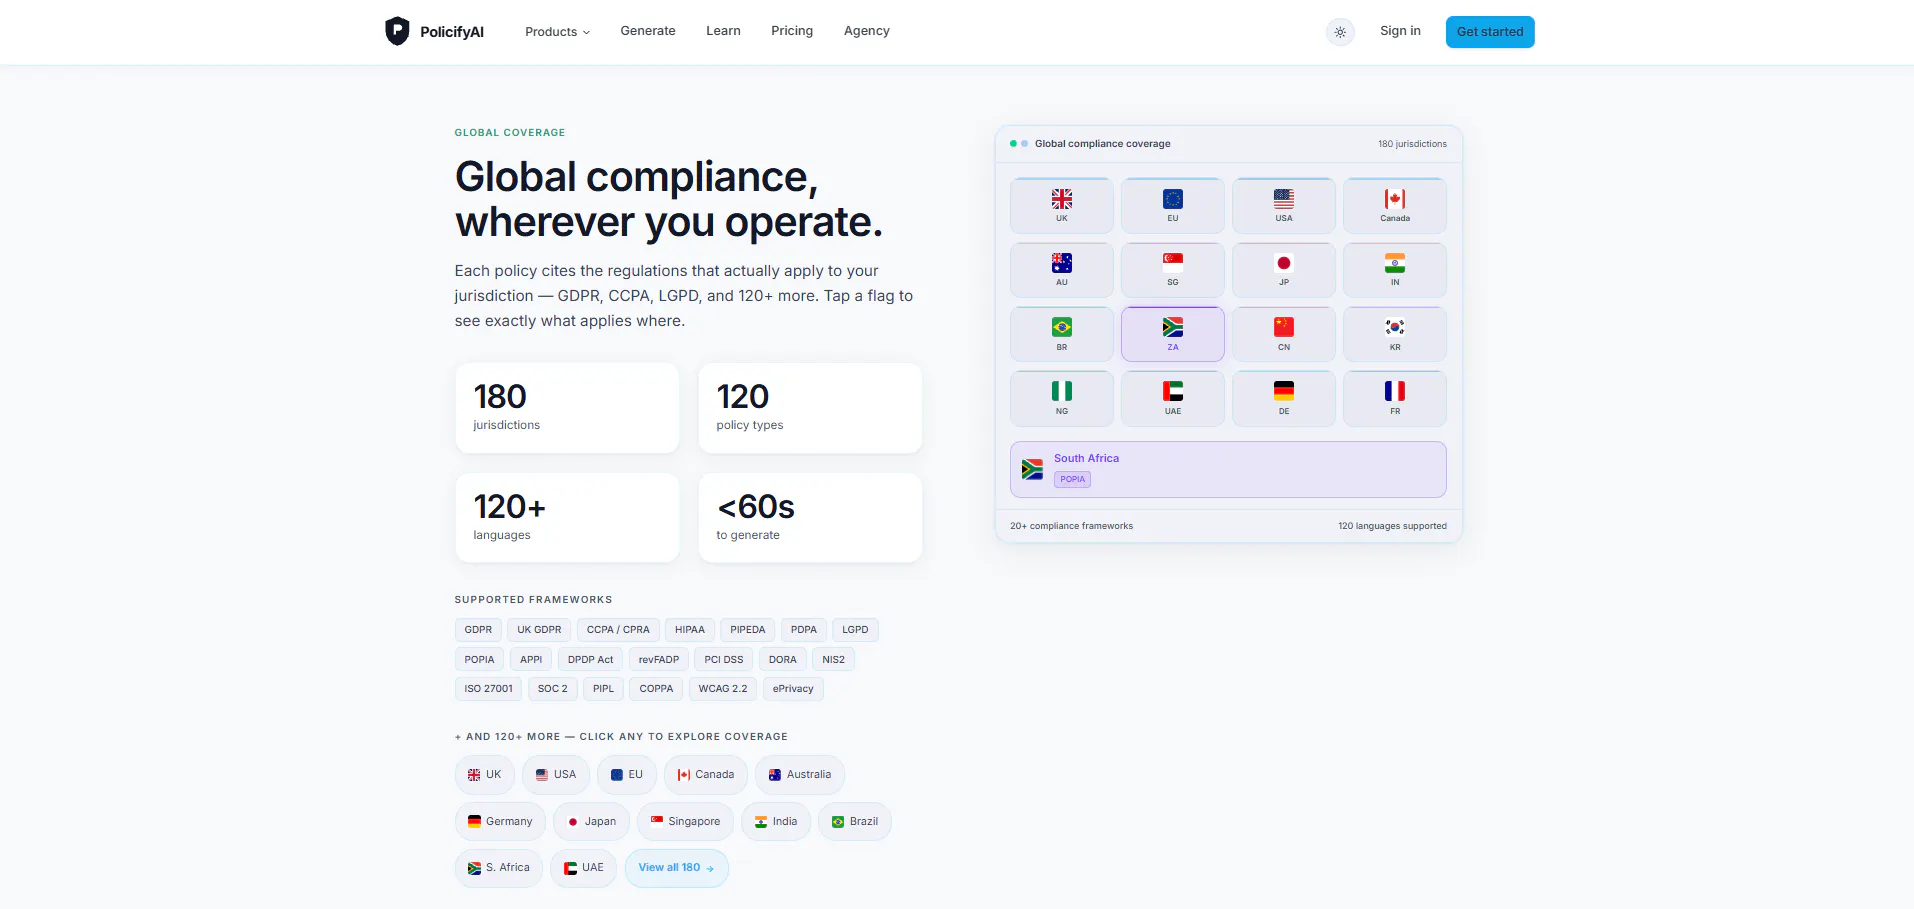This screenshot has height=909, width=1914.
Task: Open the Learn nav item
Action: tap(723, 31)
